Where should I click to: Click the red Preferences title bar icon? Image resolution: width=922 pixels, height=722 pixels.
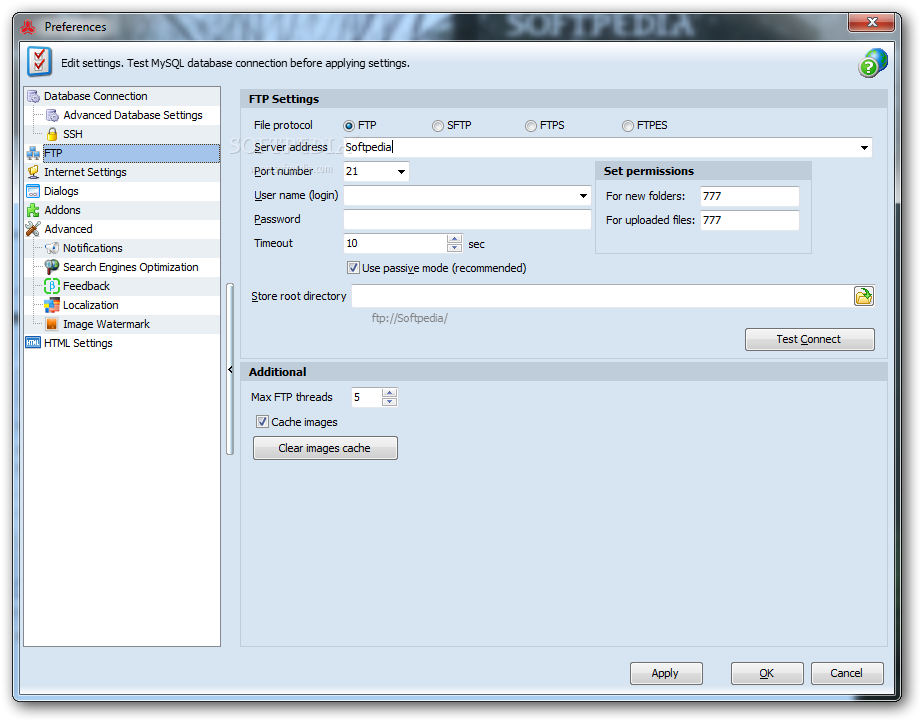click(x=28, y=27)
